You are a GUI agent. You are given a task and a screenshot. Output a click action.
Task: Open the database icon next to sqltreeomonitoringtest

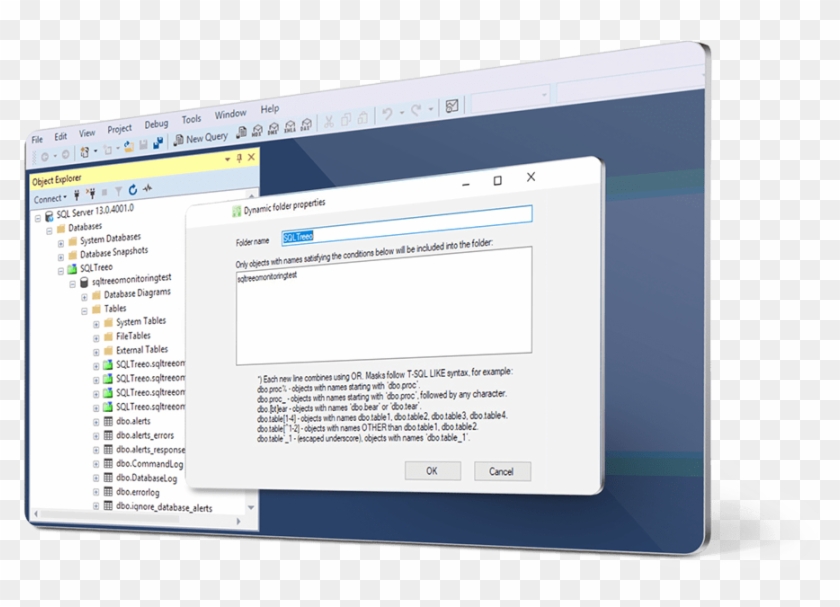pyautogui.click(x=81, y=281)
